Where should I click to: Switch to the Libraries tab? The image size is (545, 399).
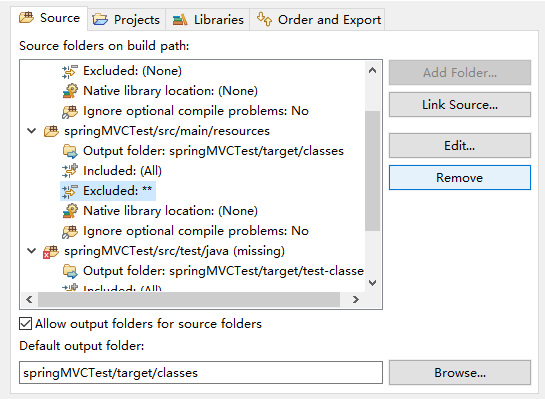(x=208, y=20)
